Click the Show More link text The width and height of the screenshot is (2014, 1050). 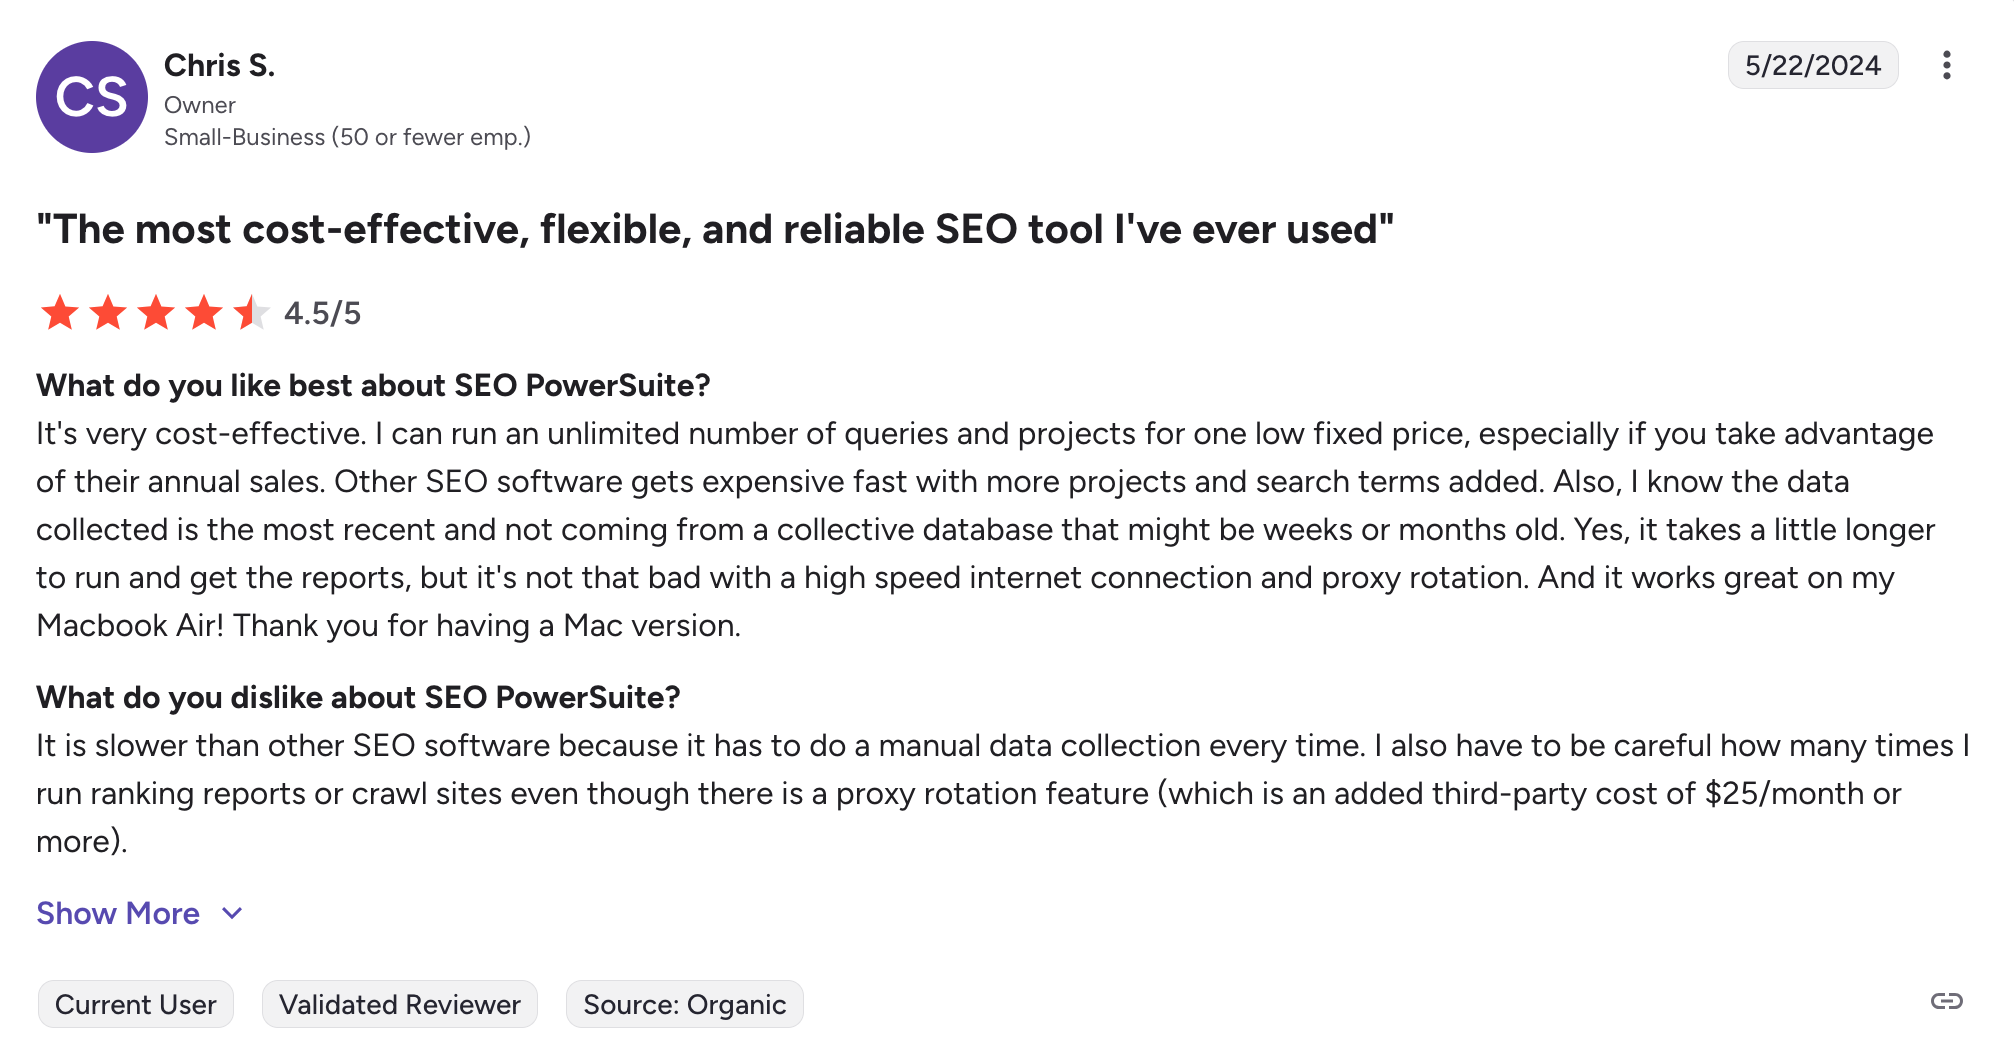pos(118,913)
